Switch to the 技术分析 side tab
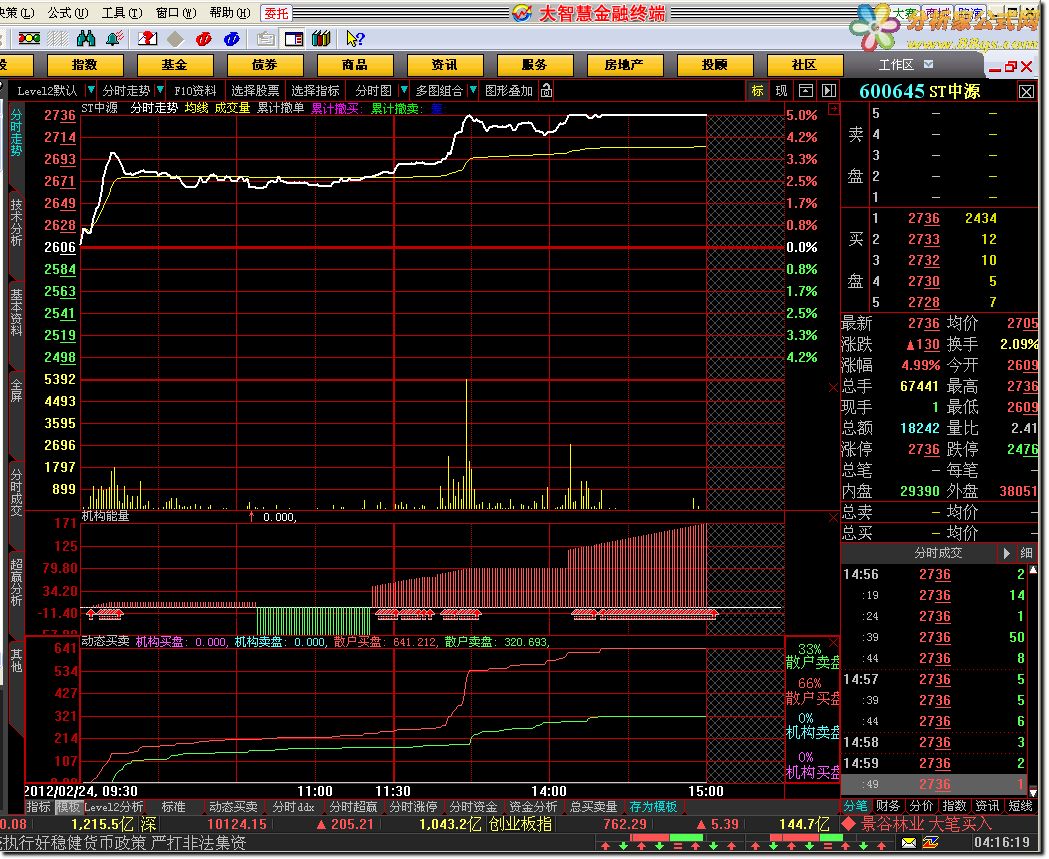Viewport: 1049px width, 859px height. point(17,222)
